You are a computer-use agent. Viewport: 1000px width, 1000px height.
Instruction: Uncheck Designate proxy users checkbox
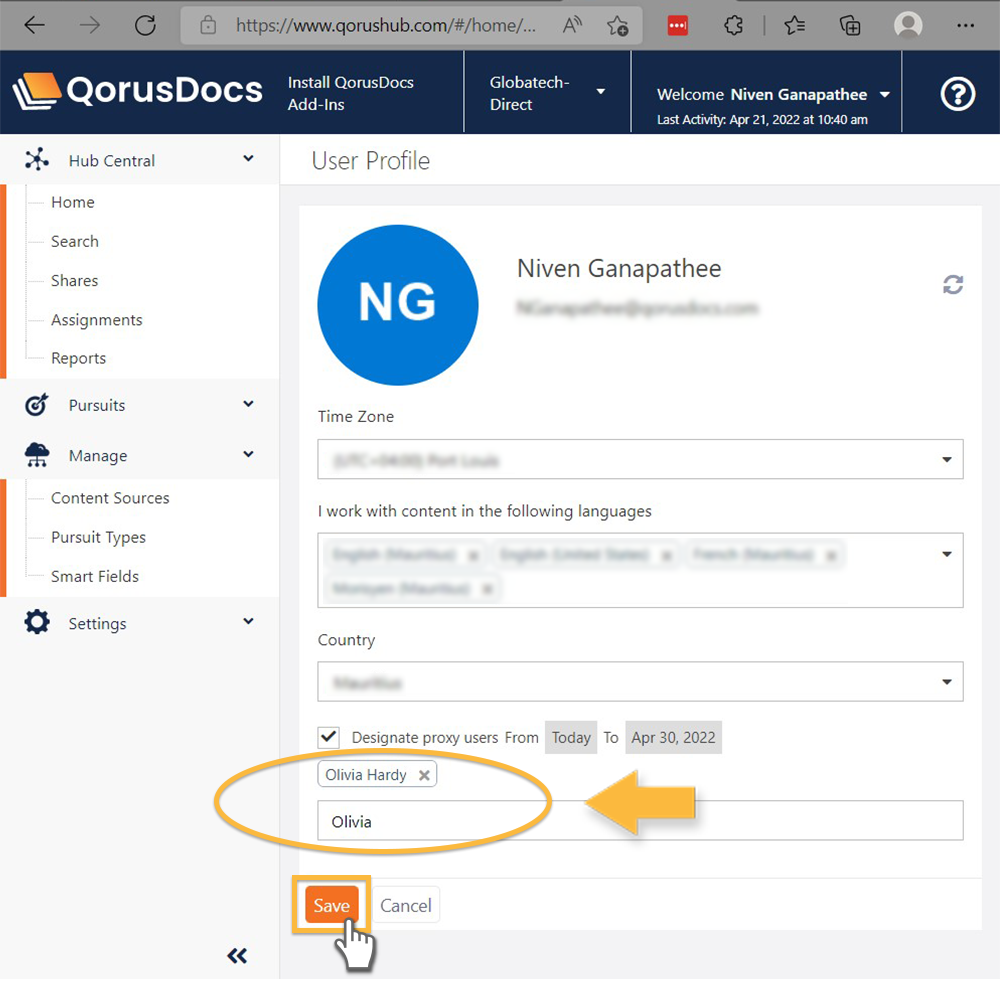[x=328, y=737]
